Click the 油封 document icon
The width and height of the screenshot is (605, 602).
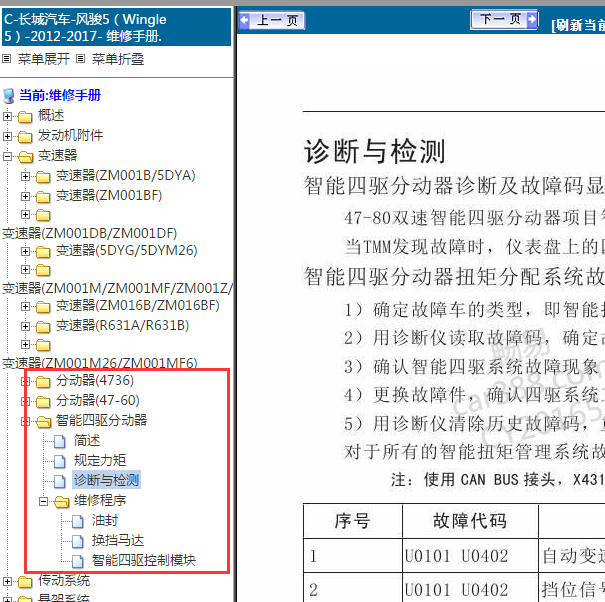(x=78, y=521)
